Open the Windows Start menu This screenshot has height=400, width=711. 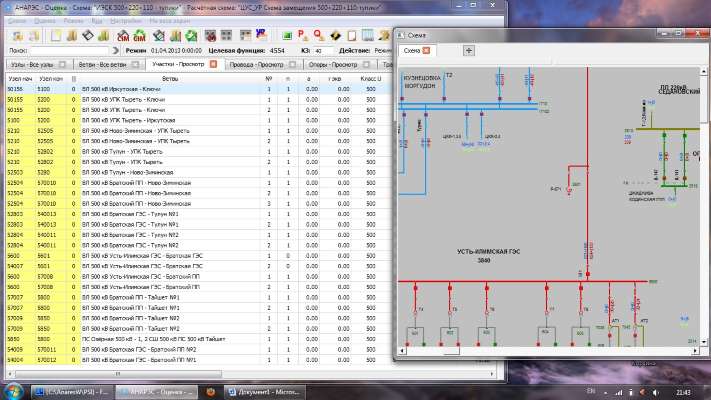[x=13, y=391]
